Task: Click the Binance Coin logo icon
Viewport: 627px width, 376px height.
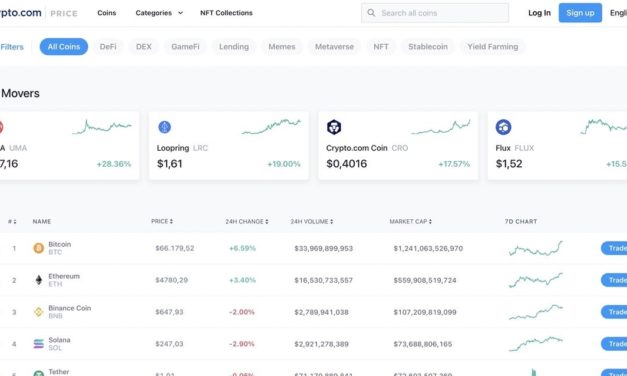Action: point(38,312)
